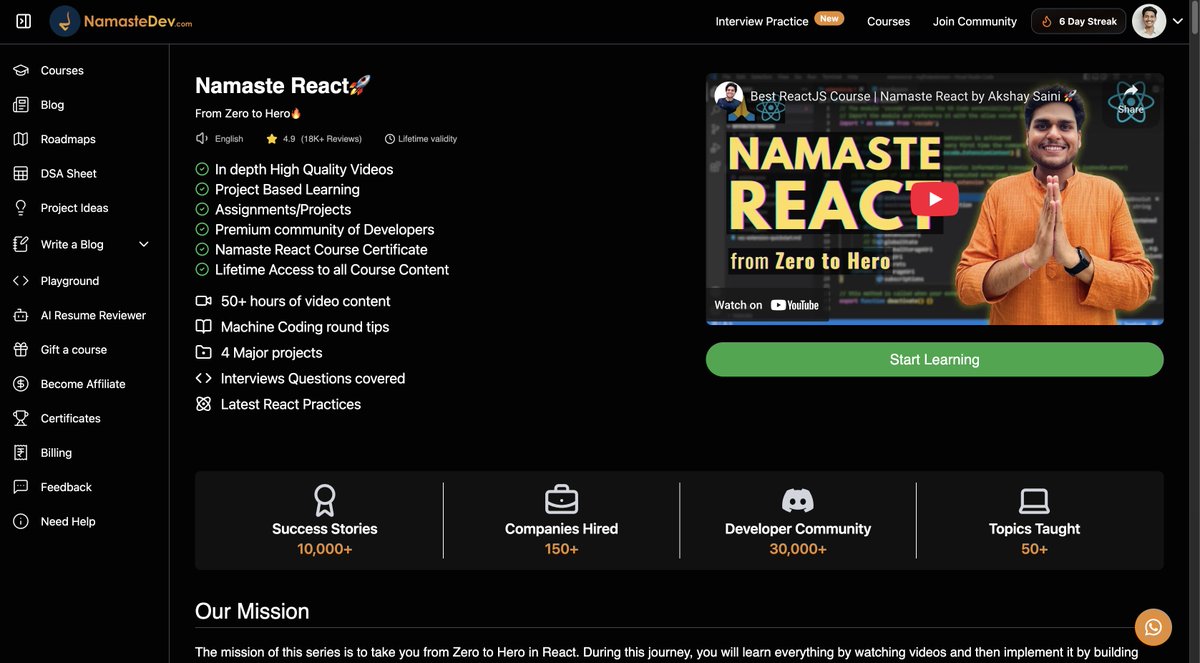Click the Start Learning button
The image size is (1200, 663).
click(x=934, y=359)
